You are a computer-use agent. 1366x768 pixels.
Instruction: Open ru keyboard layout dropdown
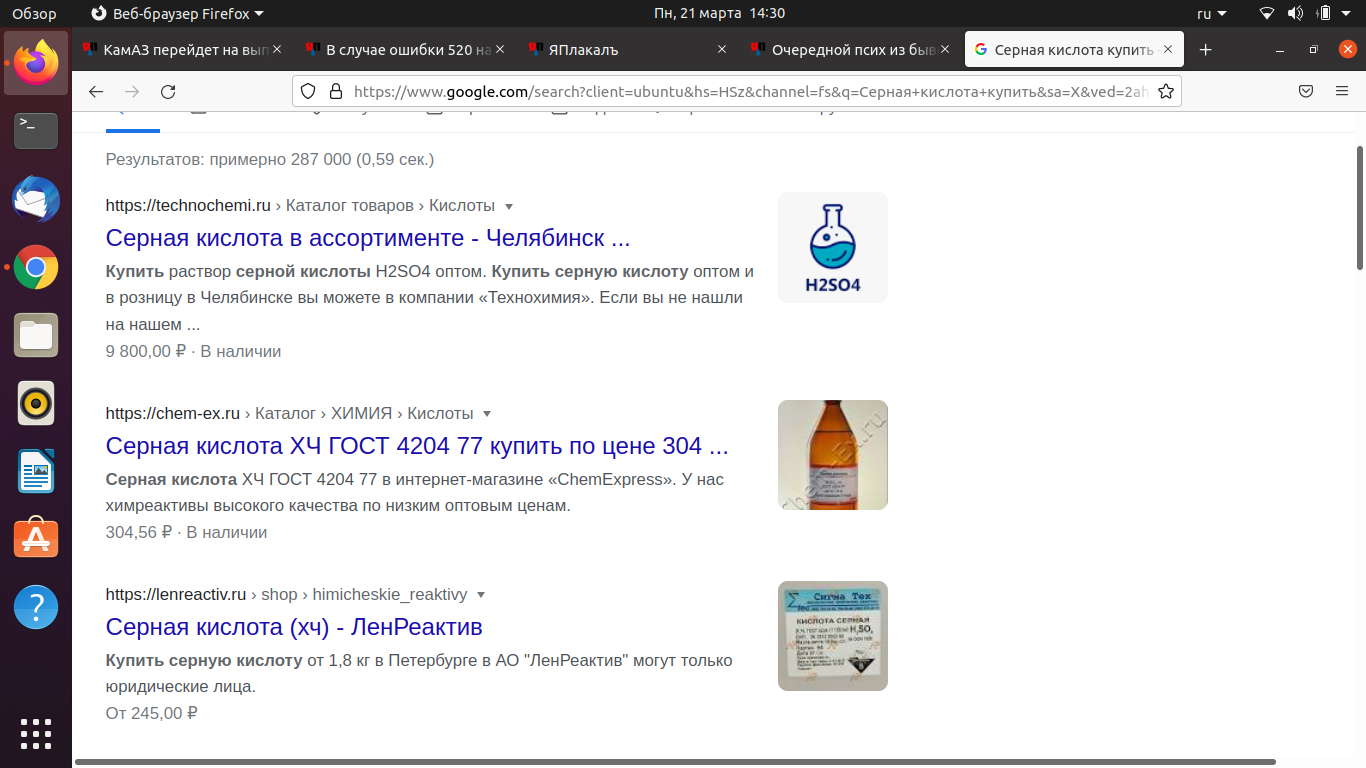click(x=1211, y=13)
